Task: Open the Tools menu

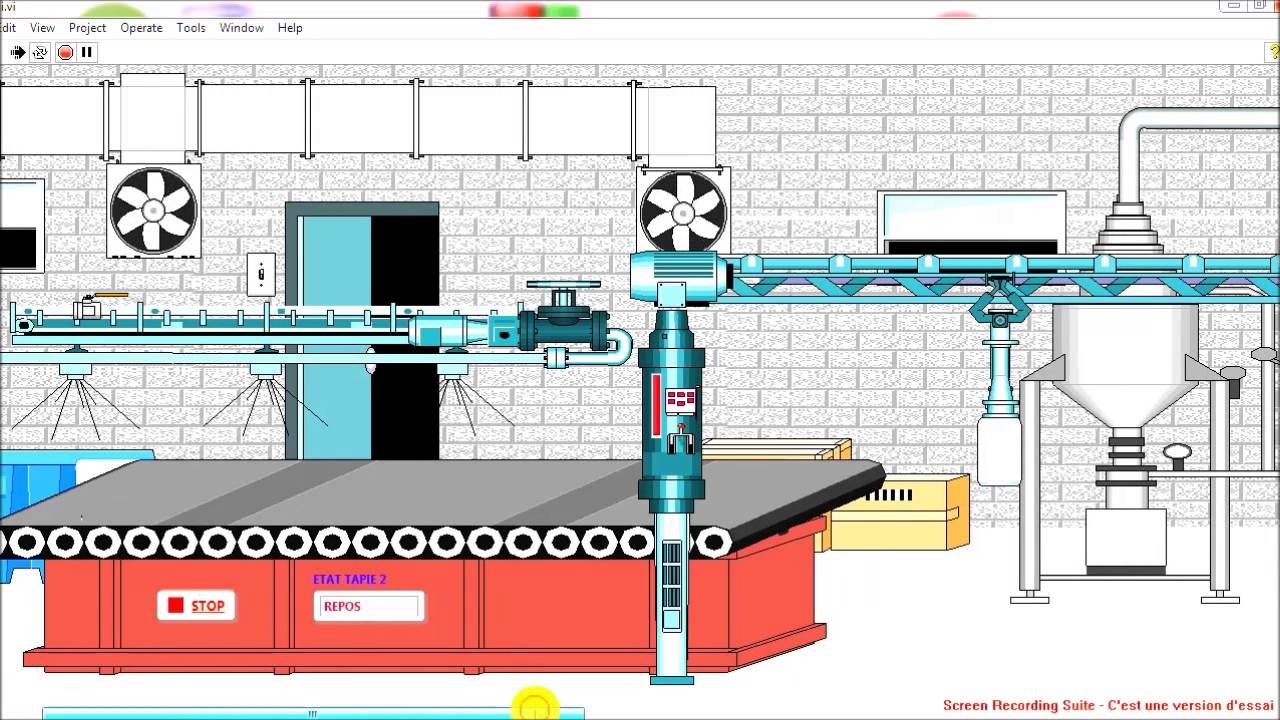Action: point(191,28)
